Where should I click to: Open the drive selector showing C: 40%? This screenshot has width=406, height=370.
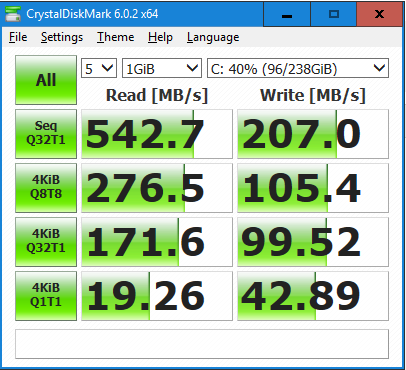coord(298,68)
